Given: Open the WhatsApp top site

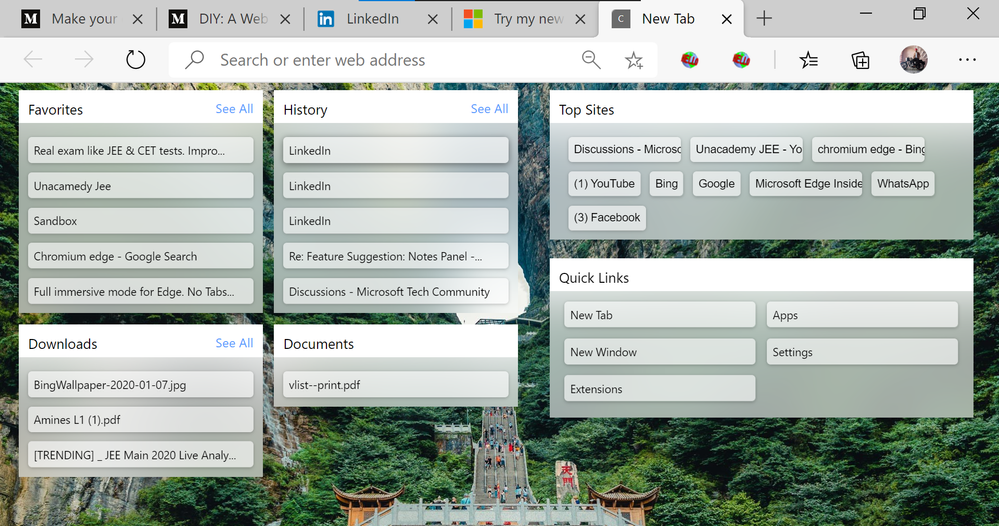Looking at the screenshot, I should (x=903, y=183).
